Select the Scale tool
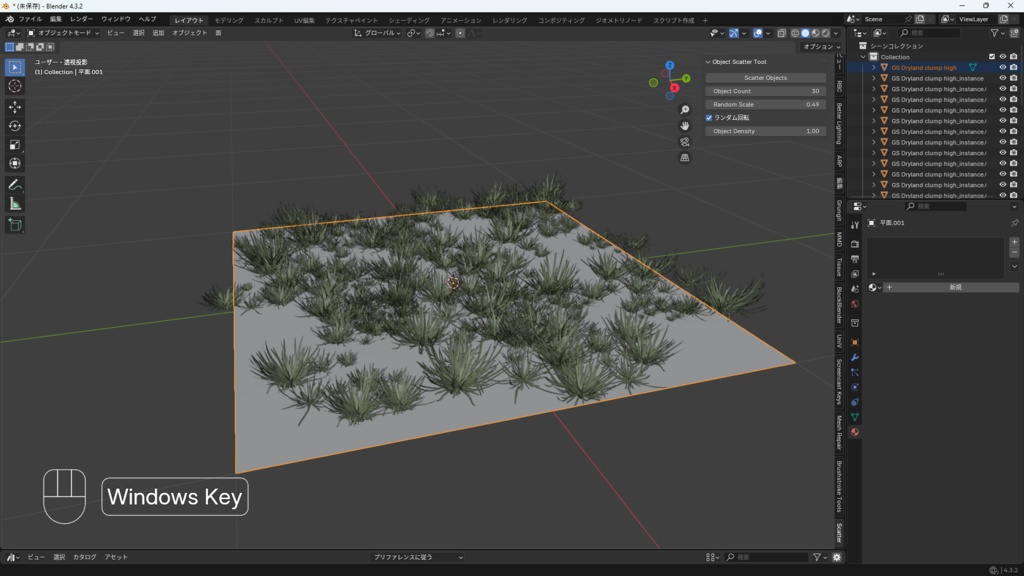The height and width of the screenshot is (576, 1024). pos(14,144)
